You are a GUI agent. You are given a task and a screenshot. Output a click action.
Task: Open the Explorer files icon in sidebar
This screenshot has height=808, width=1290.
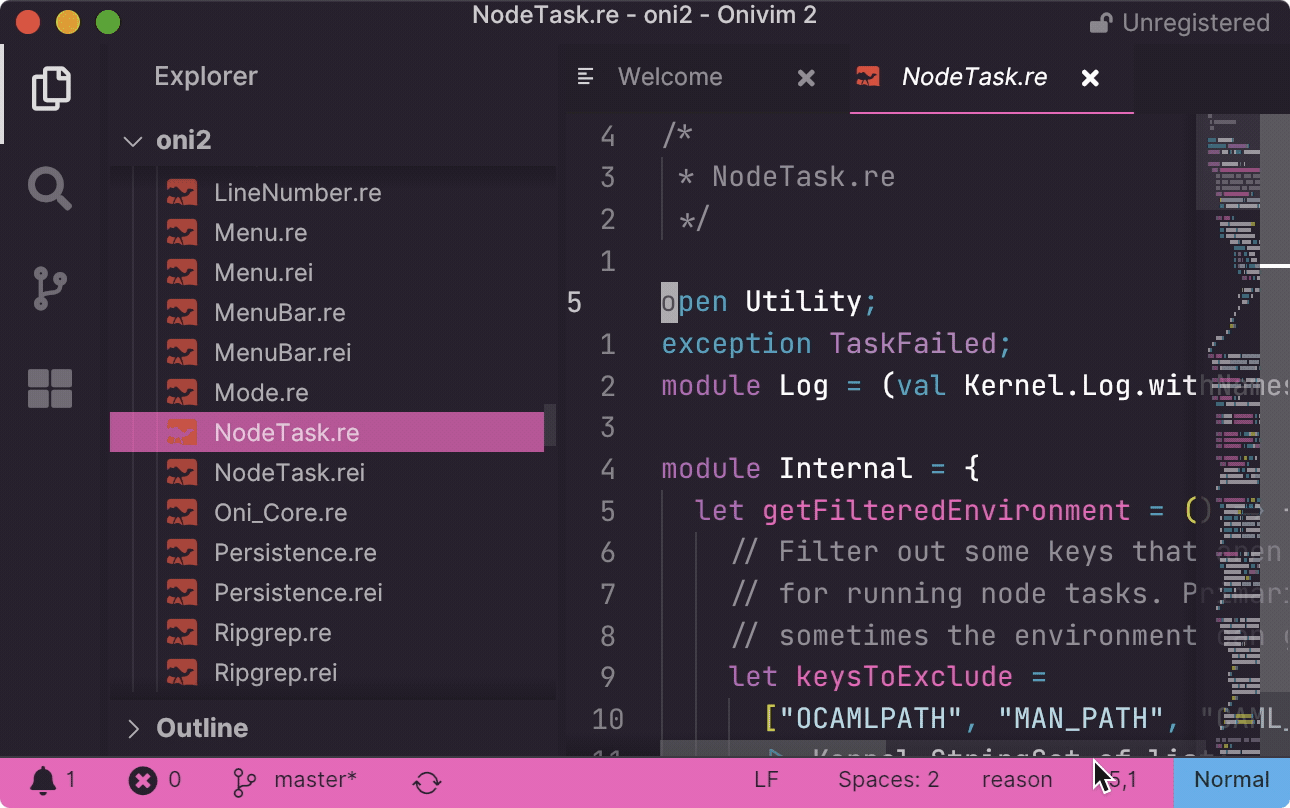(x=51, y=88)
